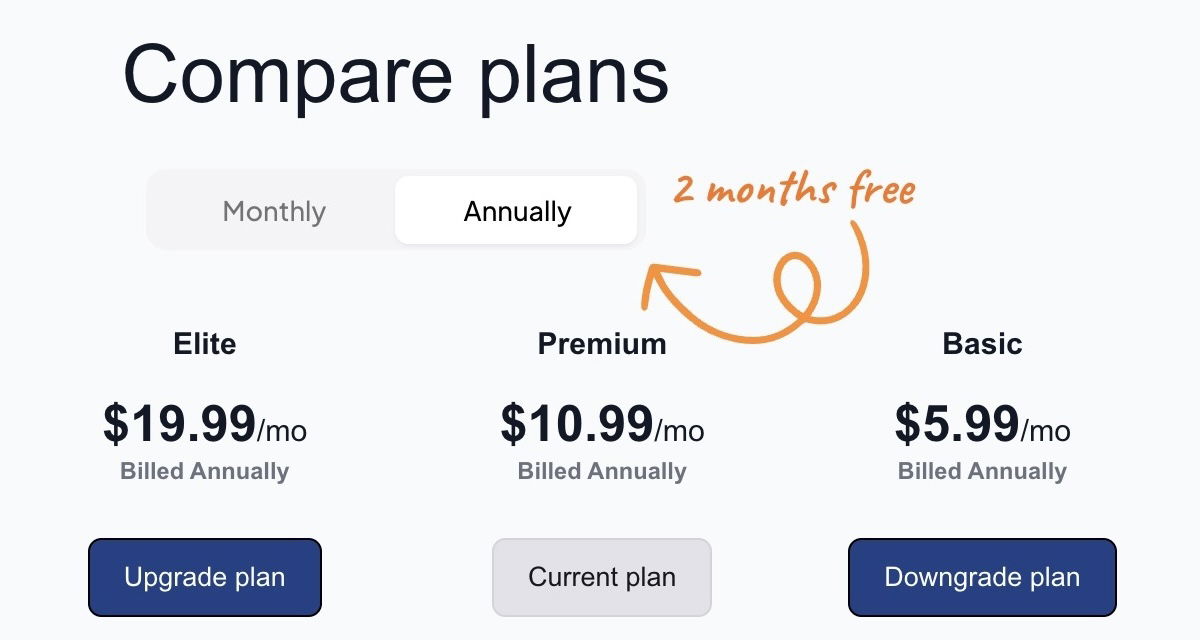The image size is (1200, 640).
Task: Select the Elite plan title
Action: 205,344
